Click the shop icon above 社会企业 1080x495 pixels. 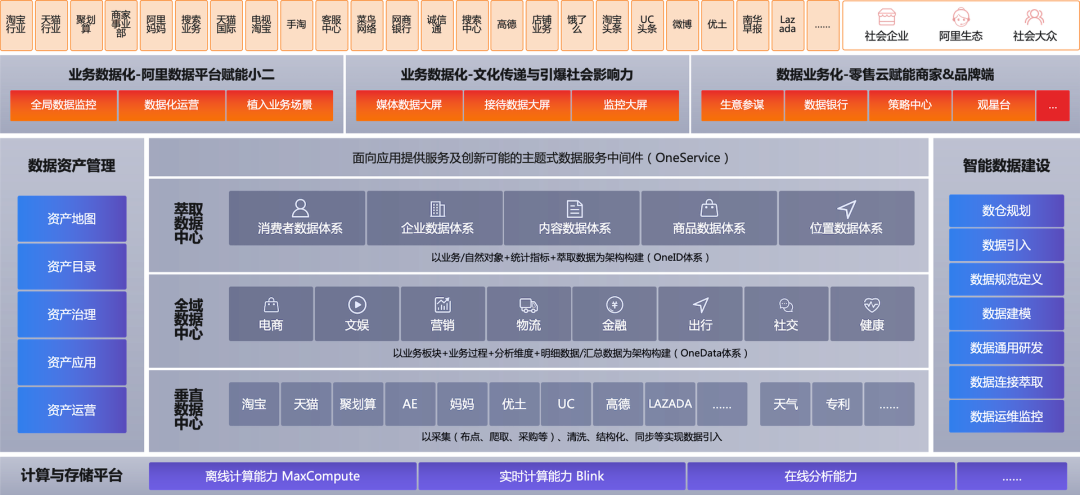pos(886,17)
